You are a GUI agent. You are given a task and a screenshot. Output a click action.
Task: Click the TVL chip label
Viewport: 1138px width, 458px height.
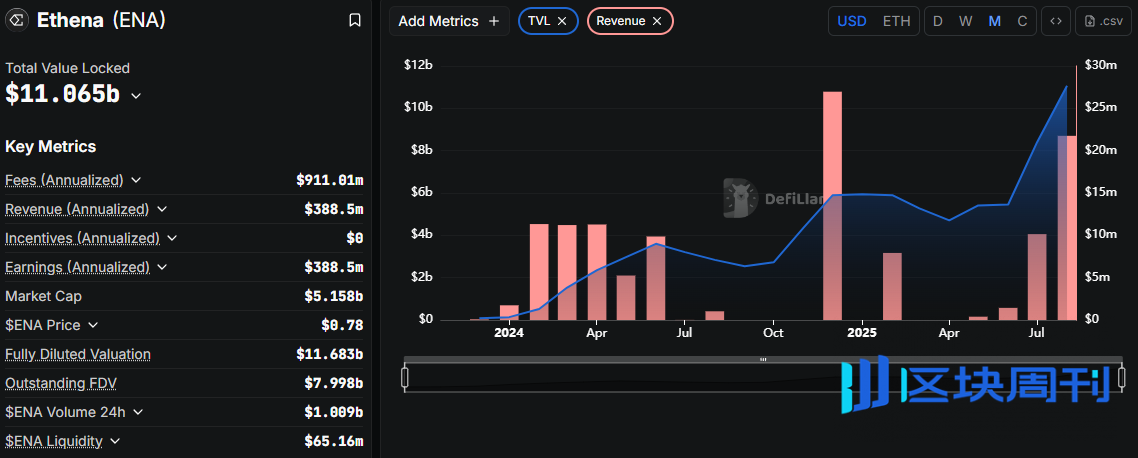[539, 21]
